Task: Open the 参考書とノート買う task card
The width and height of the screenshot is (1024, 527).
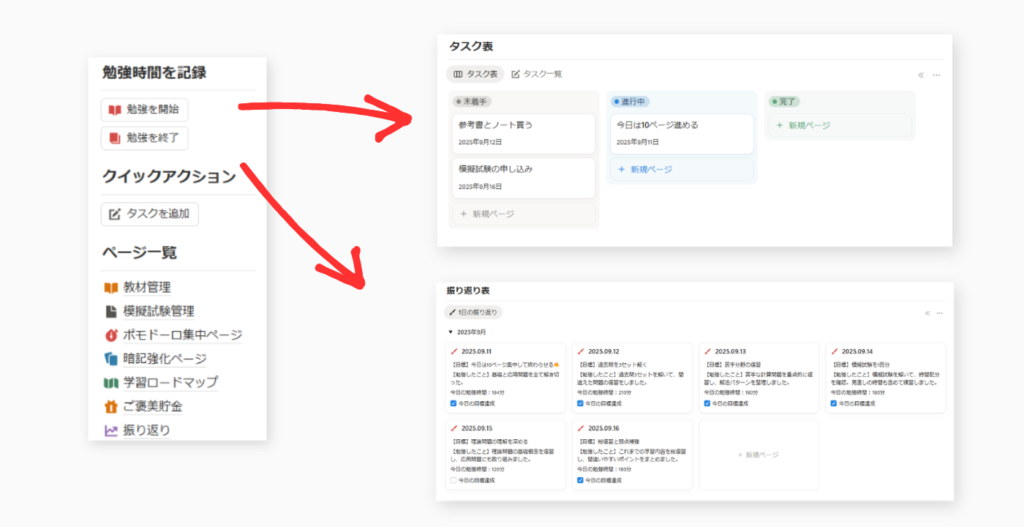Action: 522,133
